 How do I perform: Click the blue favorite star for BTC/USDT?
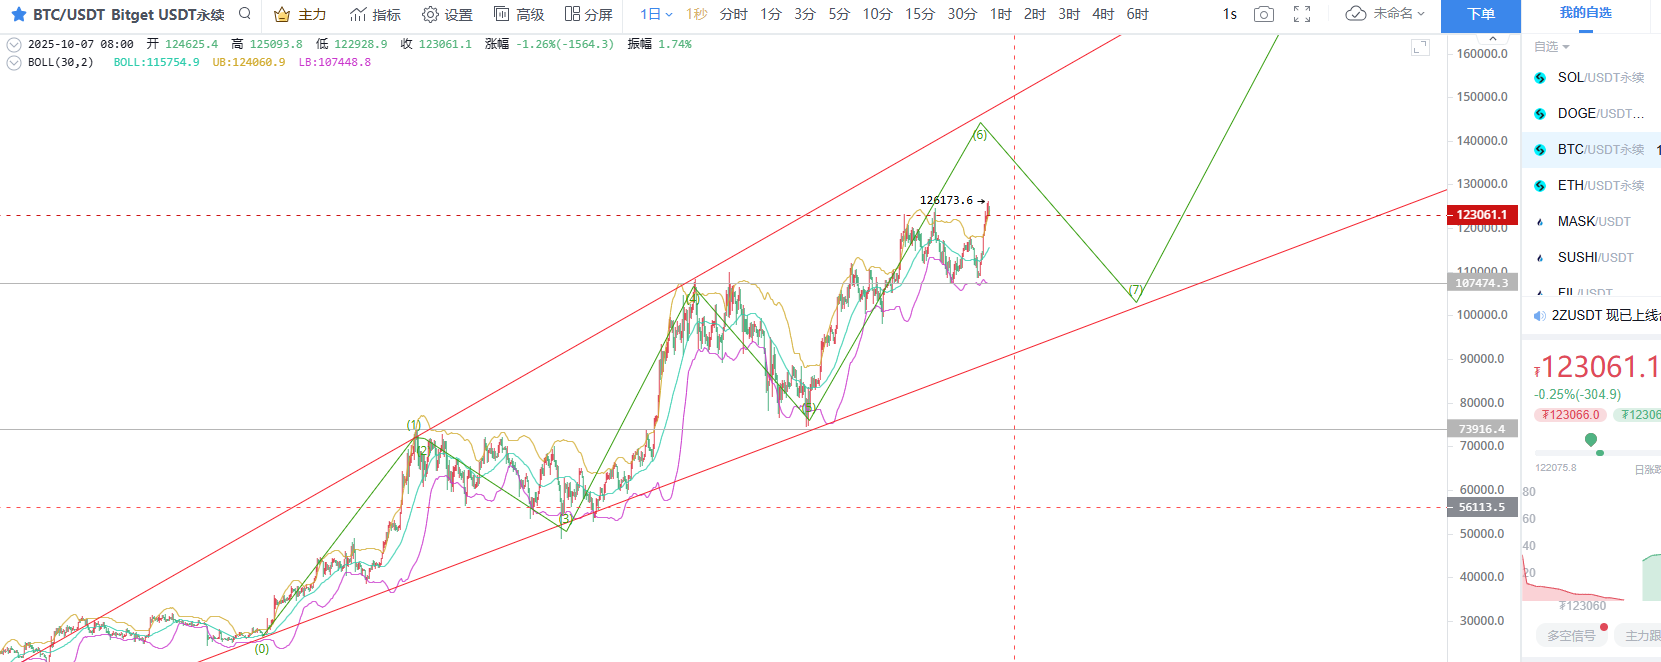(18, 14)
